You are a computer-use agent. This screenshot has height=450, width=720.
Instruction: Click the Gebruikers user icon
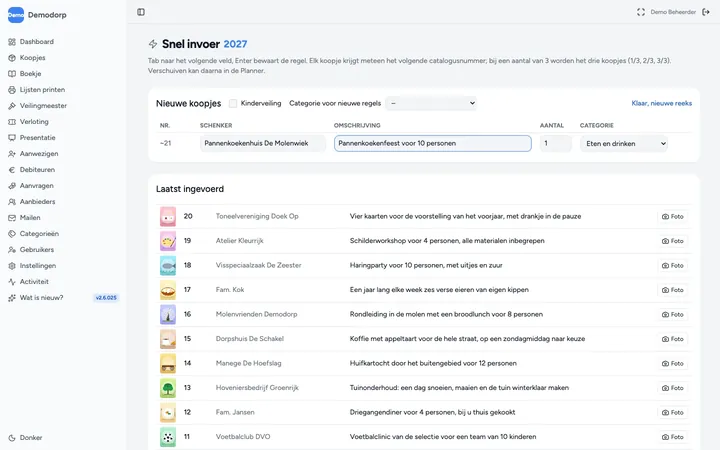(x=12, y=250)
